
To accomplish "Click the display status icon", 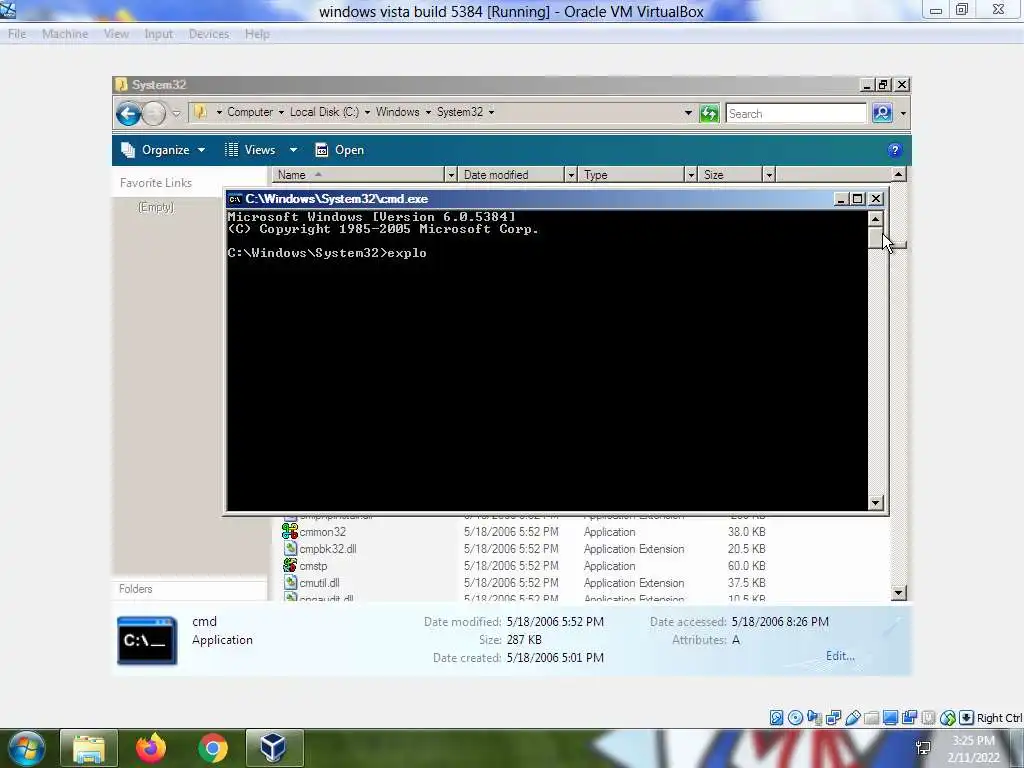I will coord(890,718).
